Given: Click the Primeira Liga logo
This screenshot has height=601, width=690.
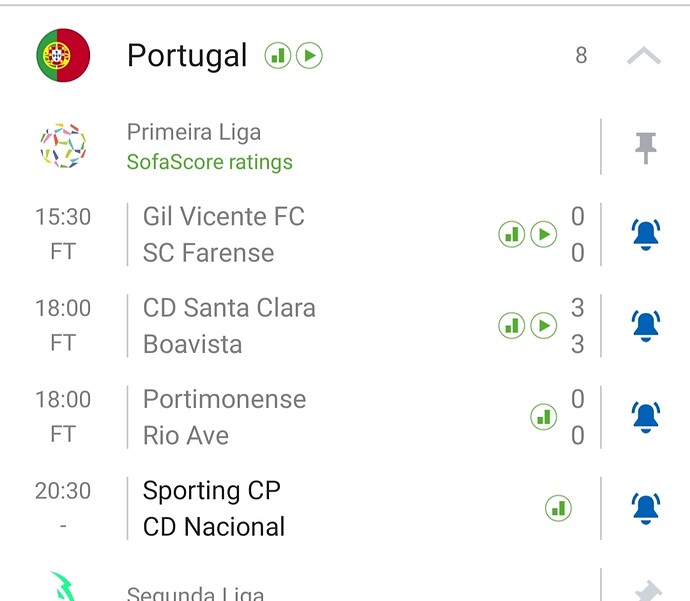Looking at the screenshot, I should click(x=63, y=146).
